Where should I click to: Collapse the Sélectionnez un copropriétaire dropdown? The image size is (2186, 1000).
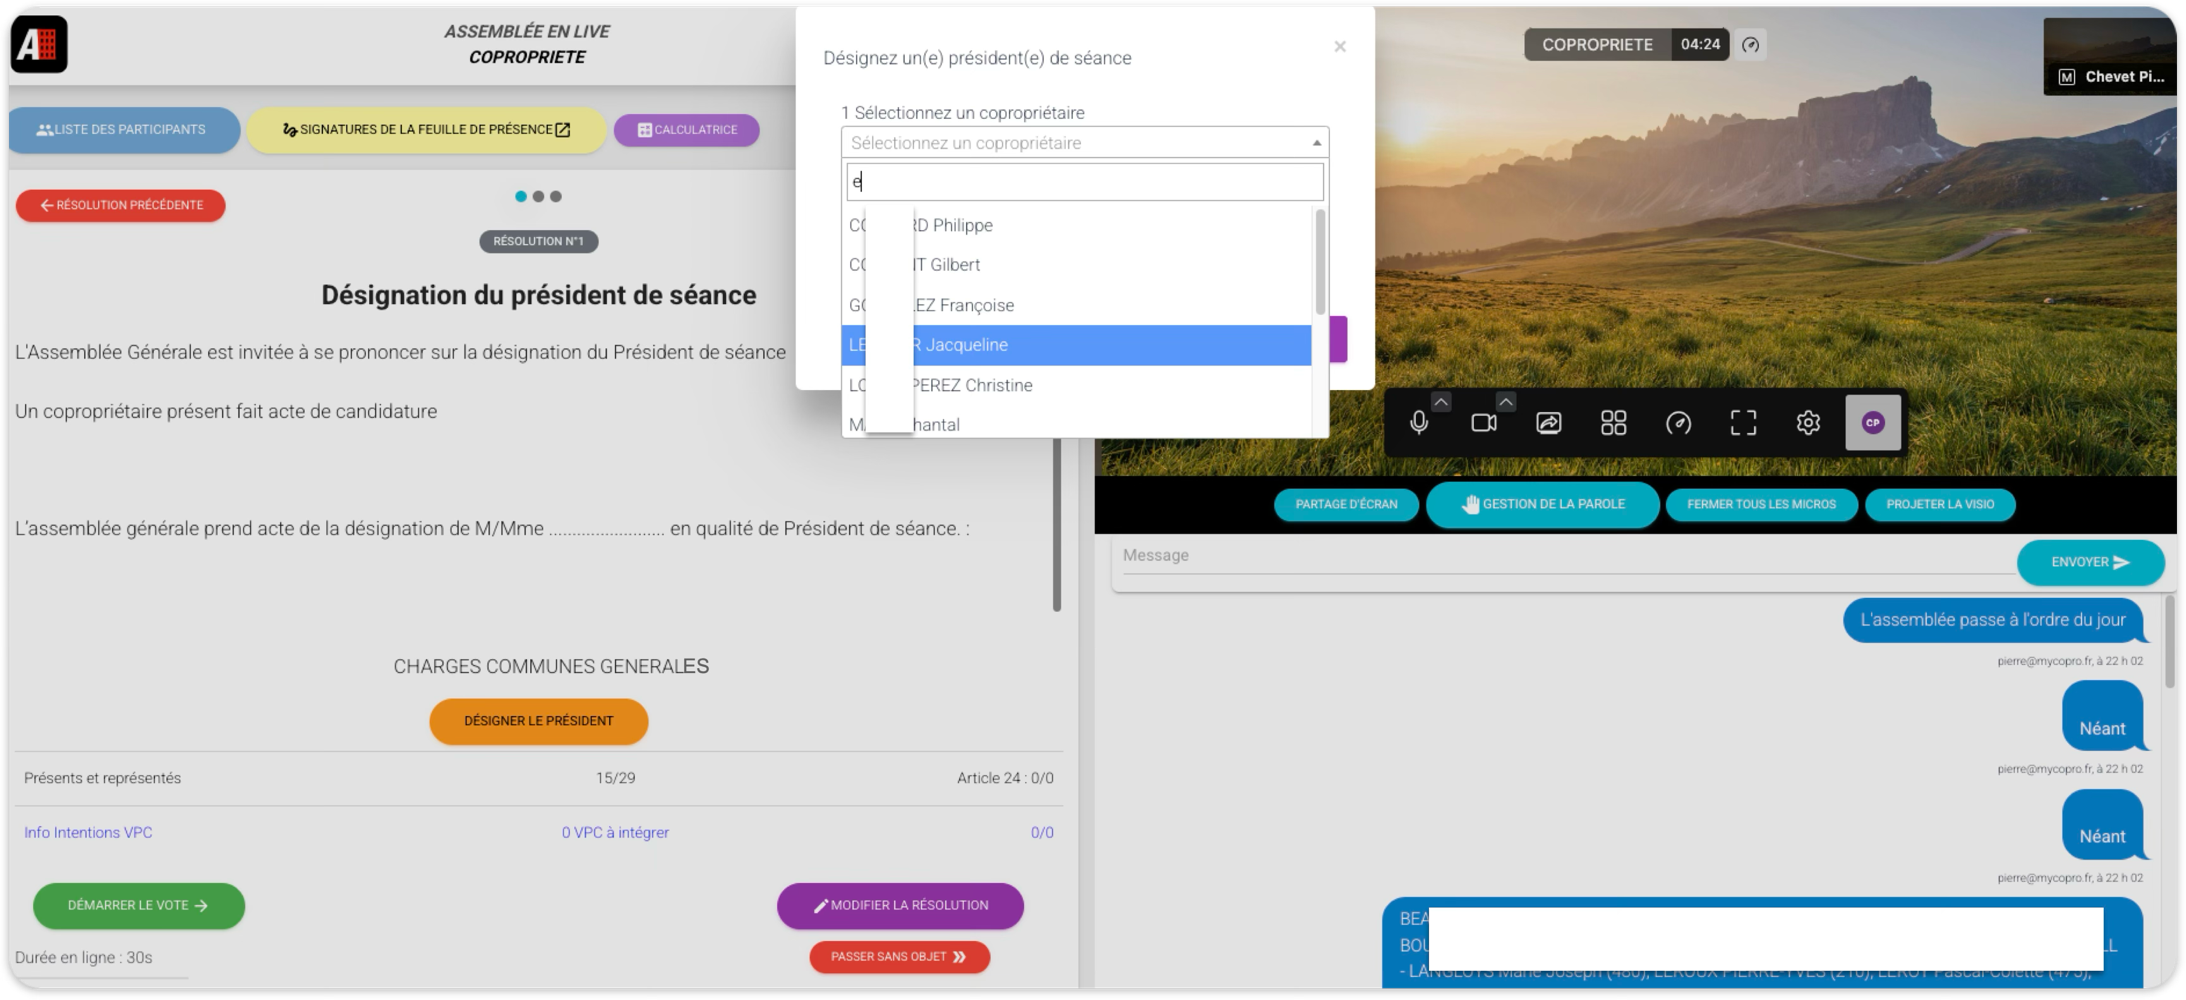coord(1316,143)
